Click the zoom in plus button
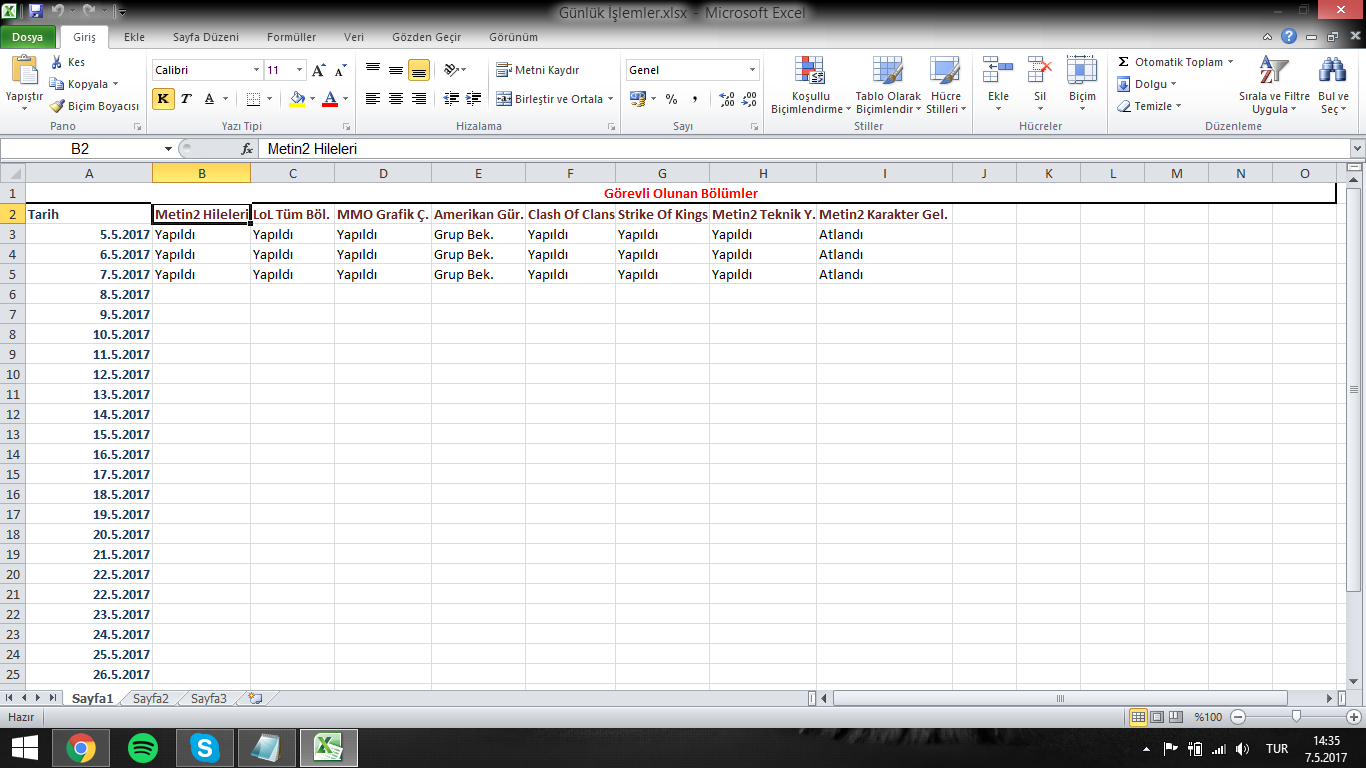Screen dimensions: 1366x768 (1355, 717)
